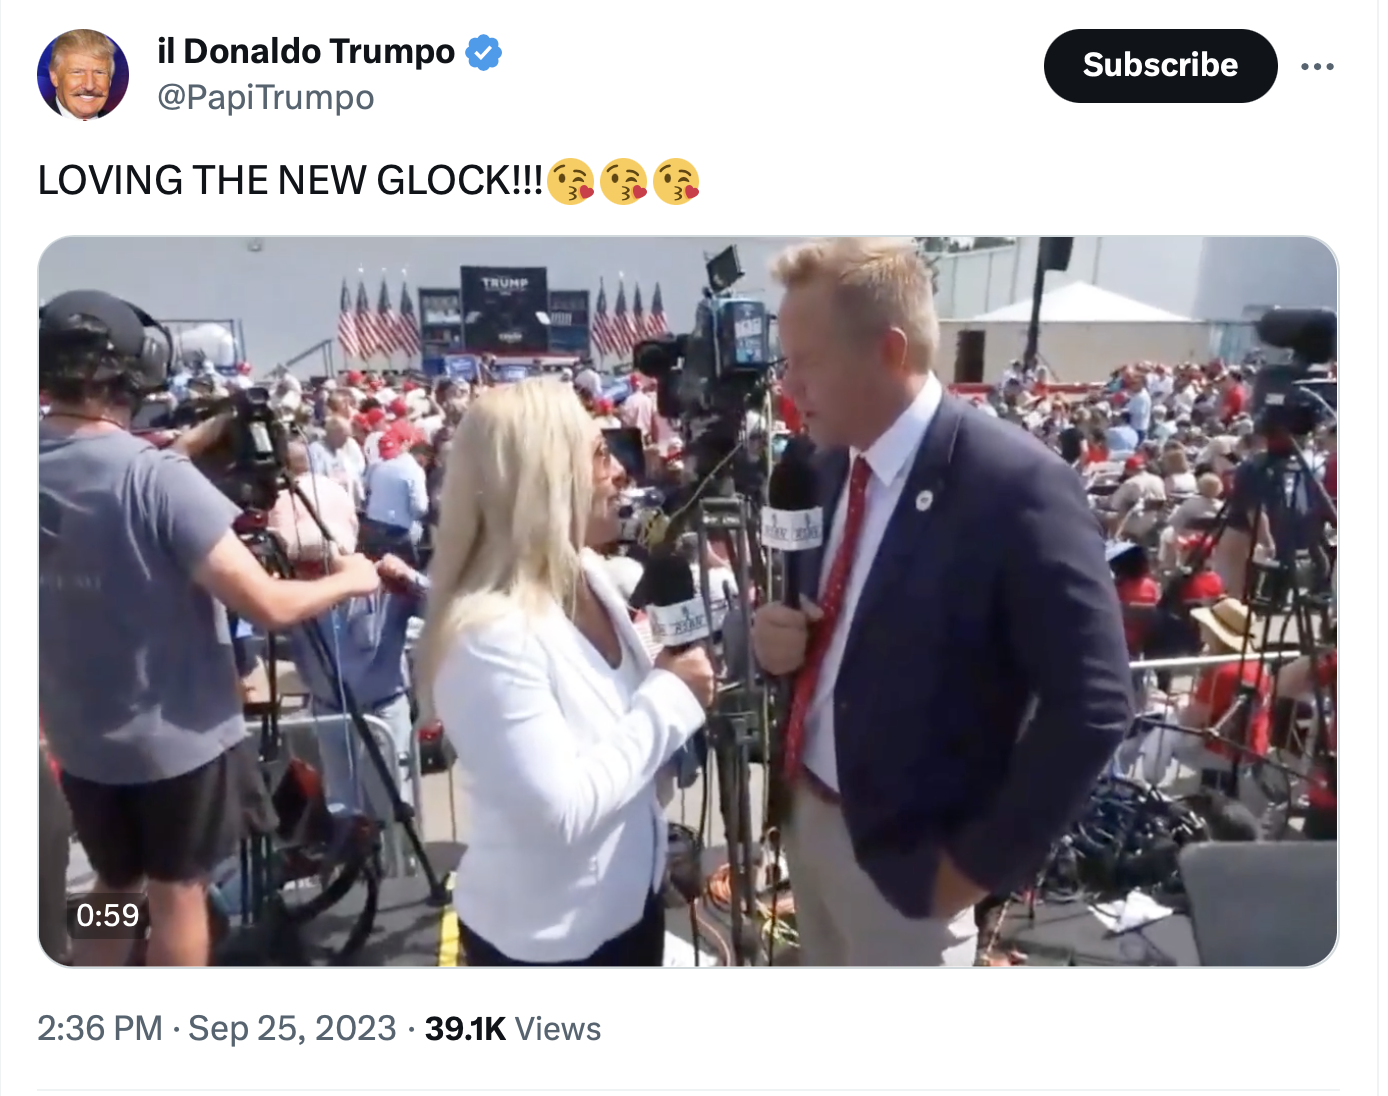This screenshot has width=1388, height=1096.
Task: Click the first kissing face emoji
Action: pyautogui.click(x=572, y=181)
